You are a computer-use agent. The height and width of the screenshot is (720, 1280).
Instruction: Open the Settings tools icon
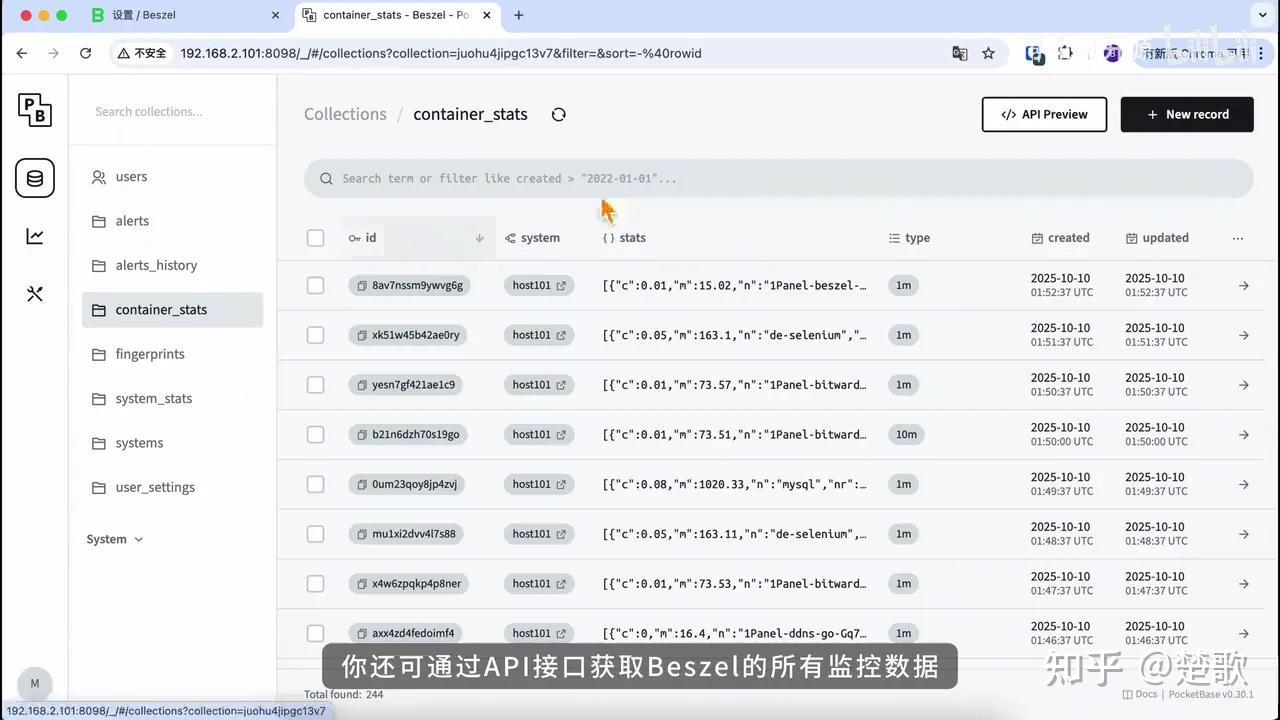(x=35, y=294)
